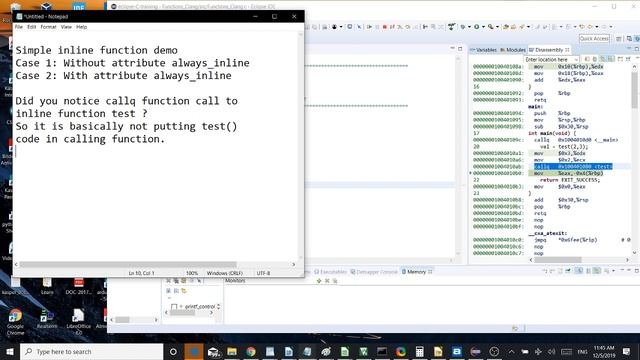The height and width of the screenshot is (360, 640).
Task: Click the 100% zoom status in Notepad
Action: [192, 273]
